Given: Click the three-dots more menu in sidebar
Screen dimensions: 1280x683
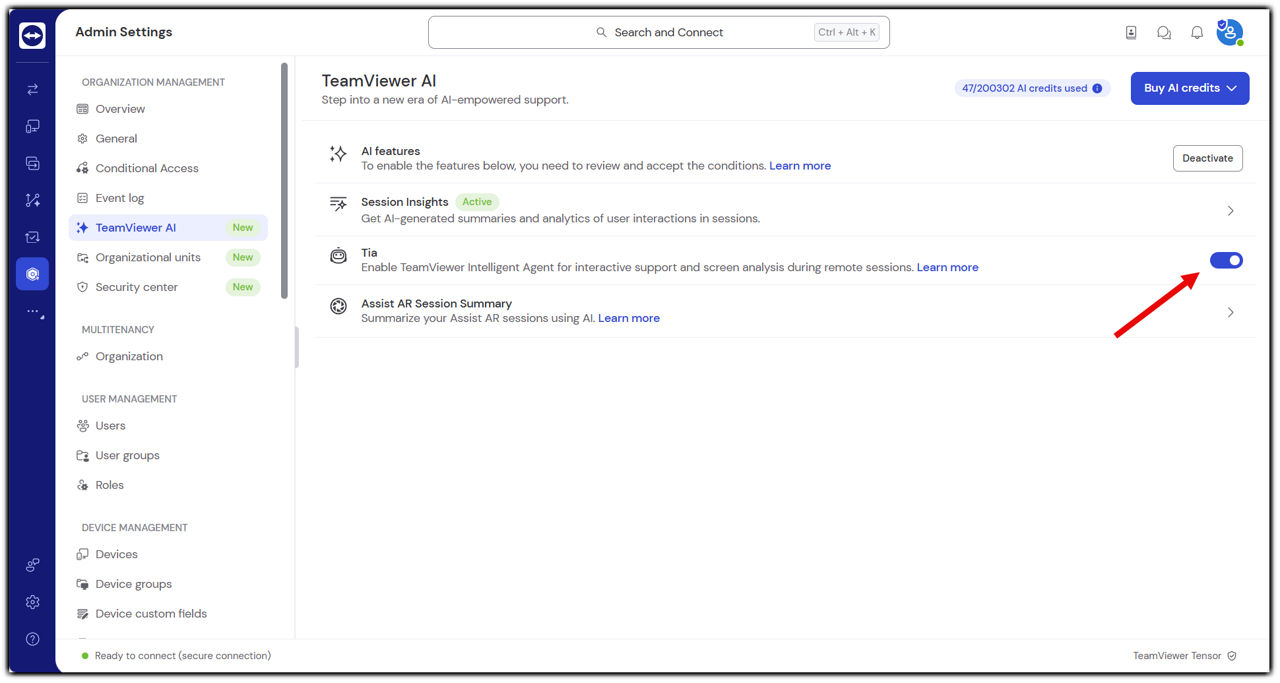Looking at the screenshot, I should click(32, 312).
